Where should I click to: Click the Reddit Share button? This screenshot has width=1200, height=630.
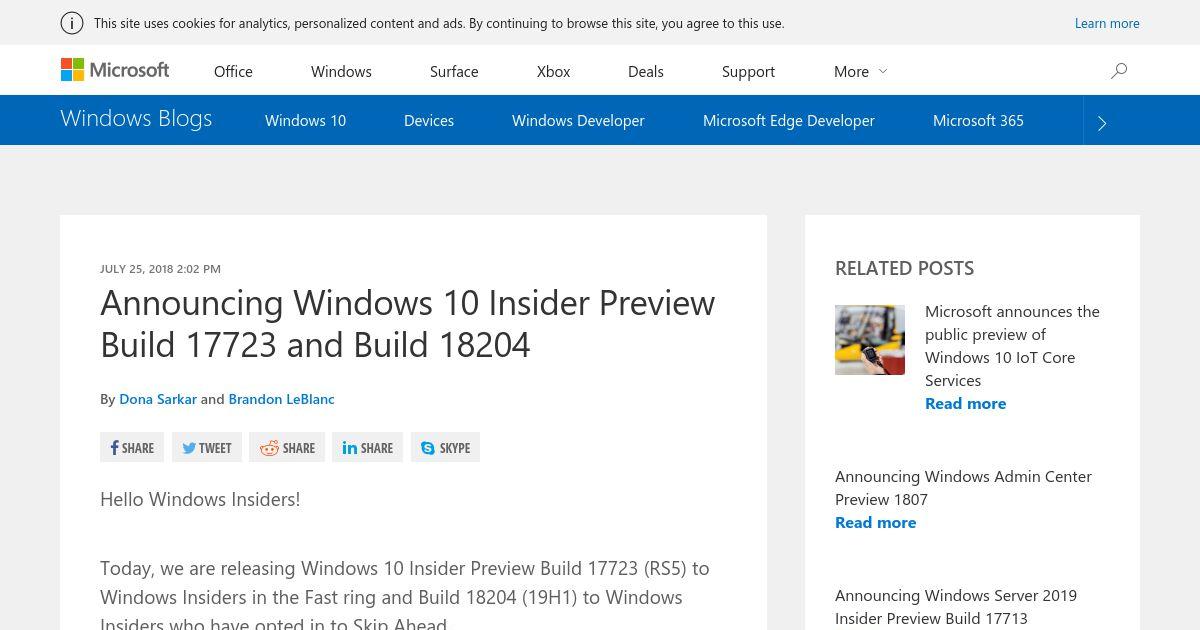[287, 448]
